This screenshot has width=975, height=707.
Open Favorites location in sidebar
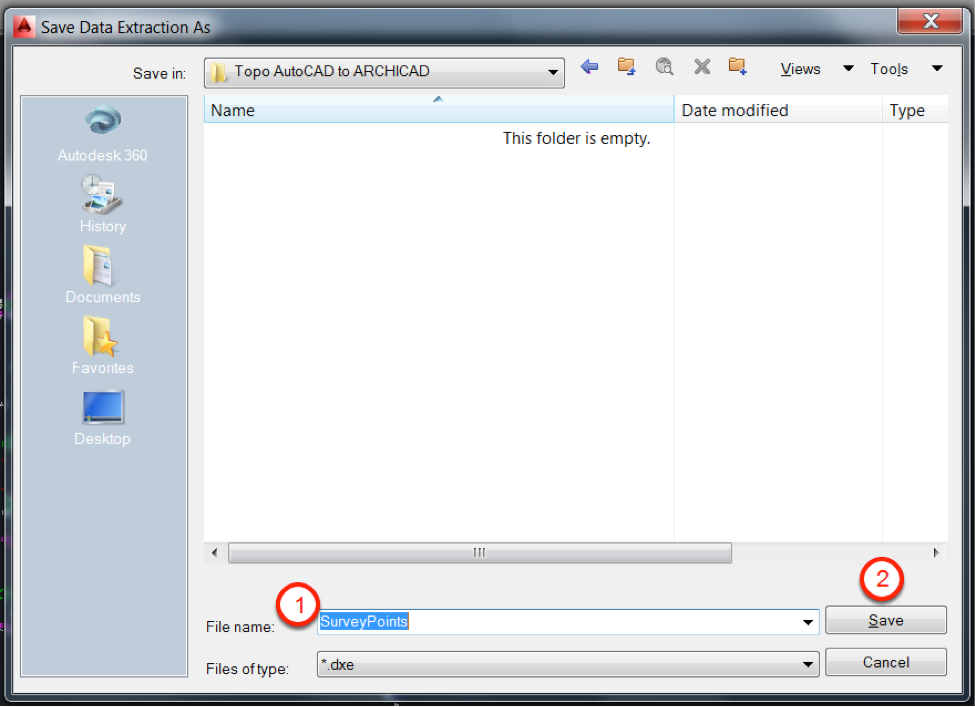pyautogui.click(x=103, y=346)
